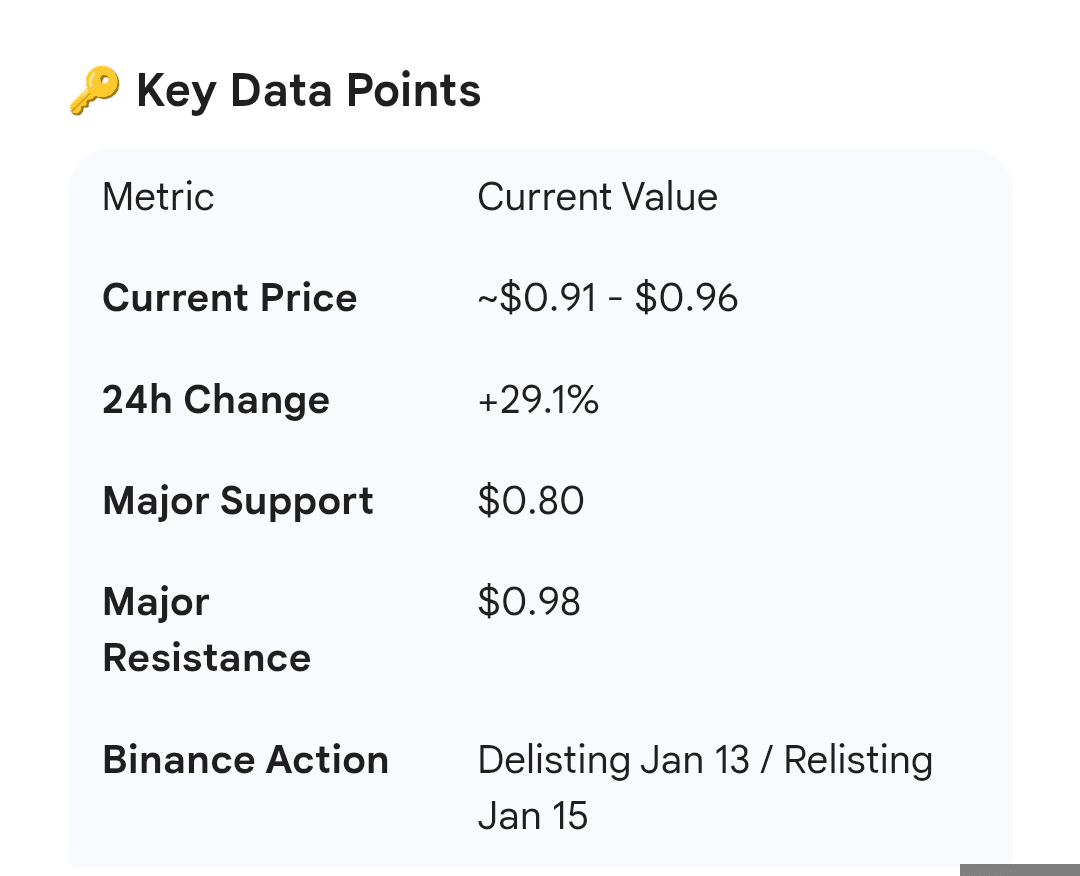The height and width of the screenshot is (876, 1080).
Task: Select the Major Resistance row label
Action: (x=206, y=630)
